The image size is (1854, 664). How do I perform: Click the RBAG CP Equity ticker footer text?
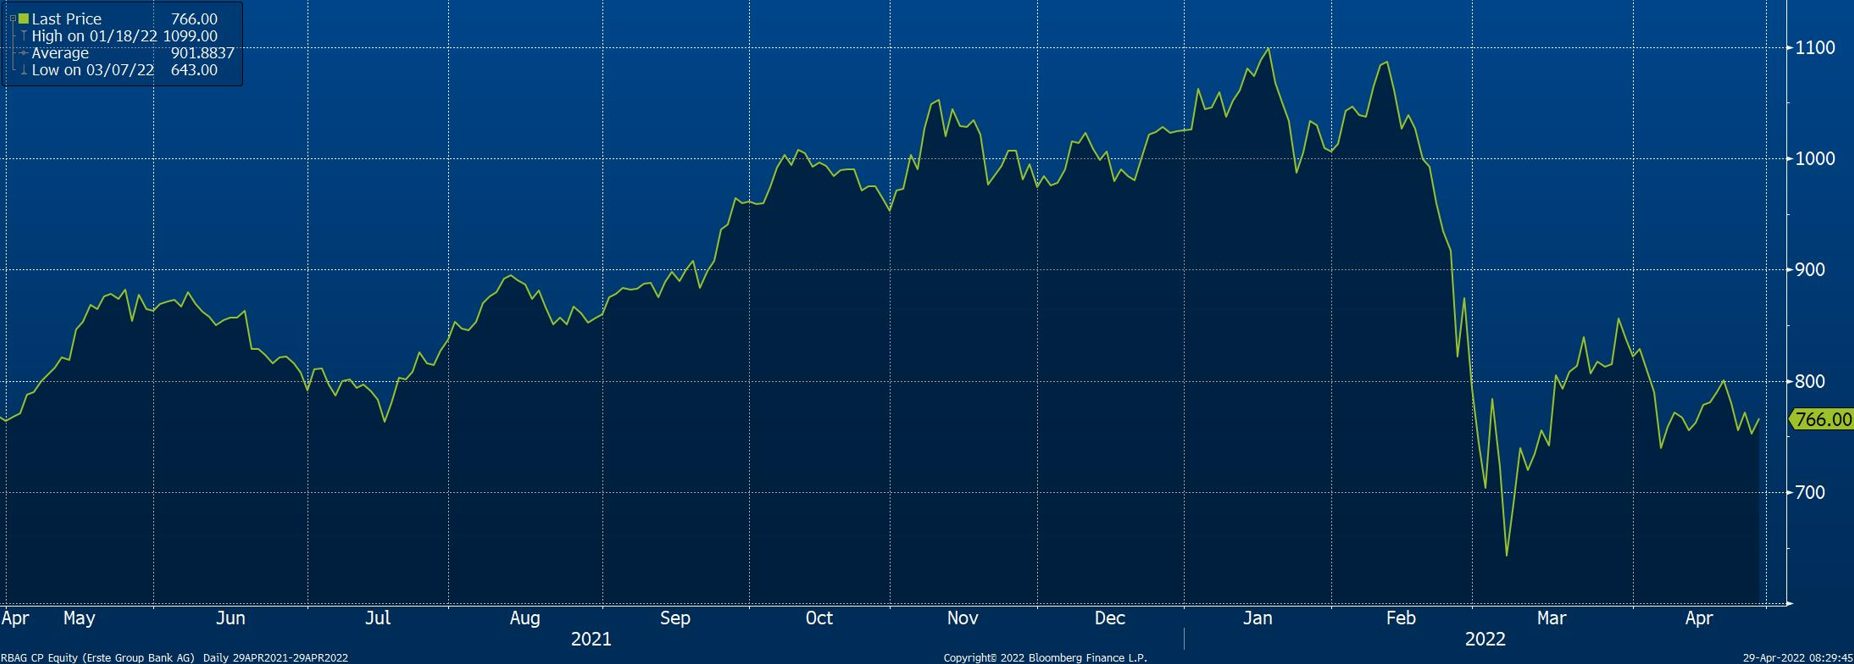(x=98, y=658)
